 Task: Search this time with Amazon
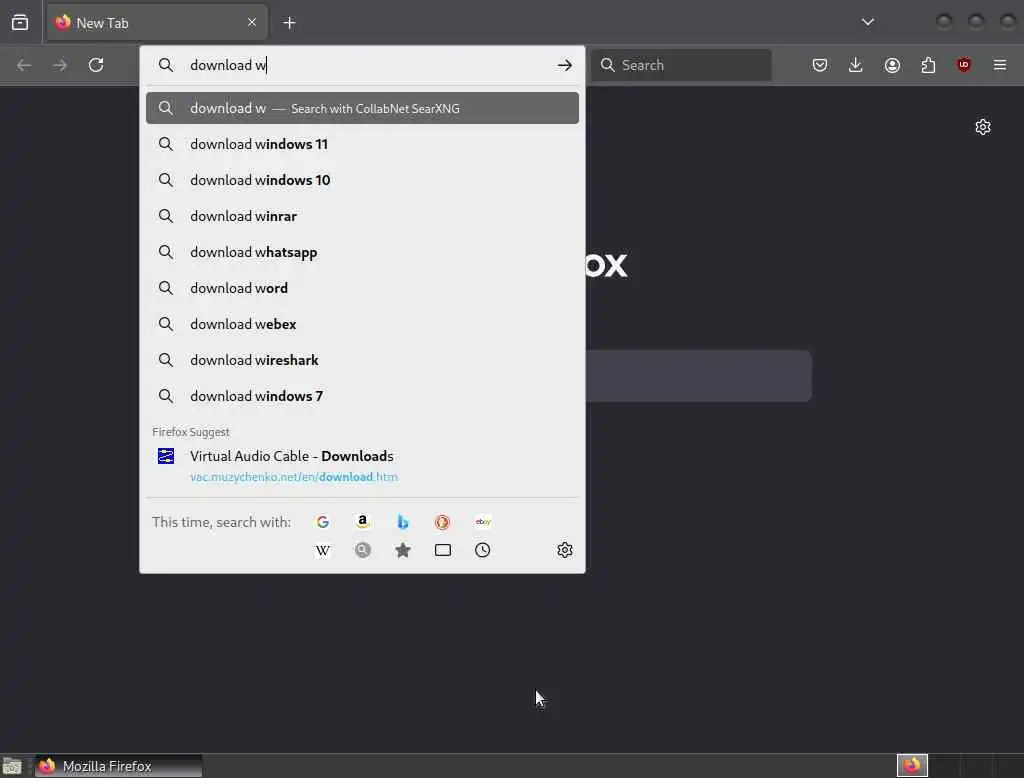click(x=362, y=522)
